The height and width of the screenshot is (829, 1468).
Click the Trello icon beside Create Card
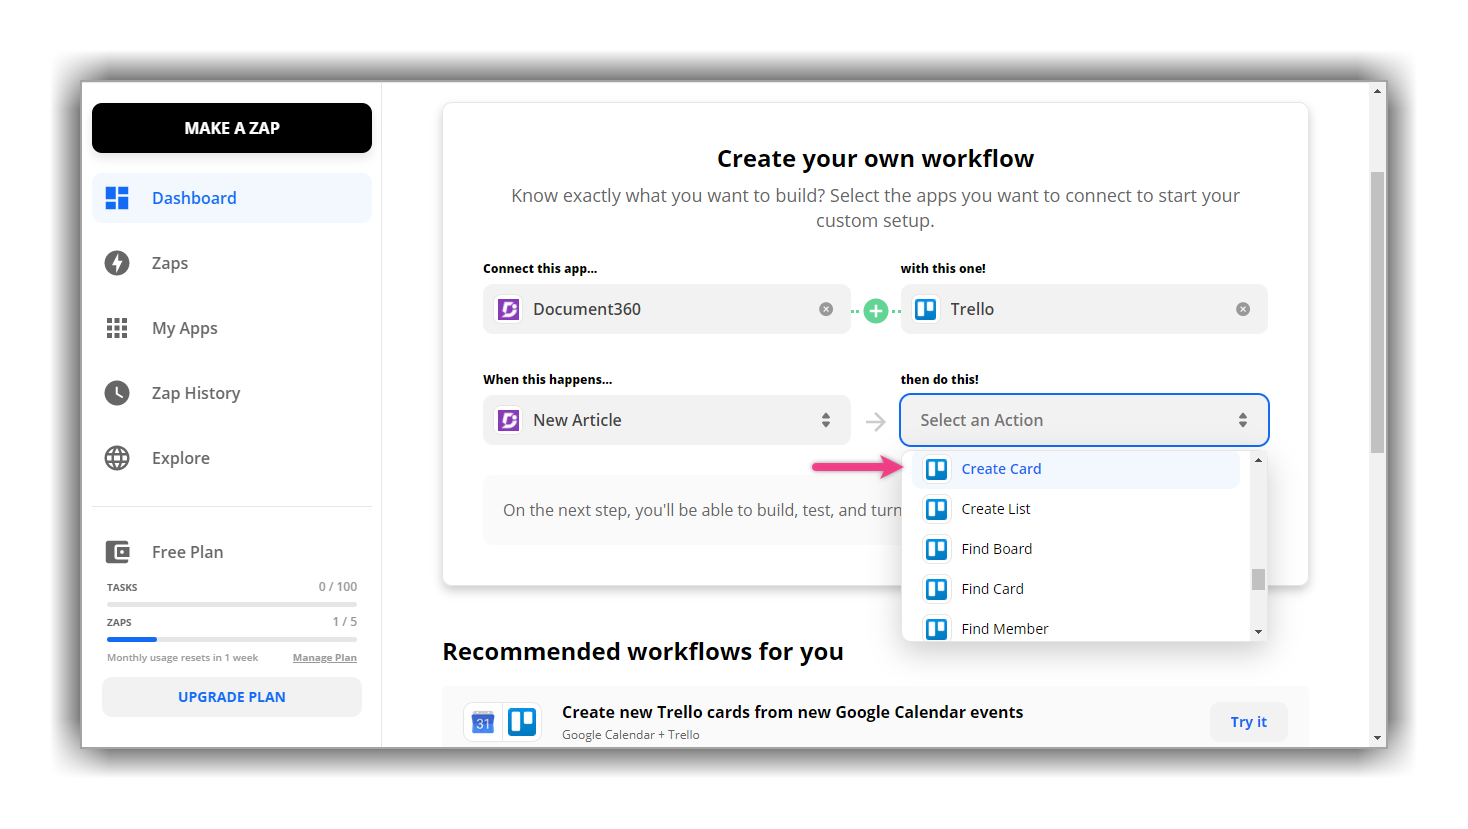click(936, 469)
